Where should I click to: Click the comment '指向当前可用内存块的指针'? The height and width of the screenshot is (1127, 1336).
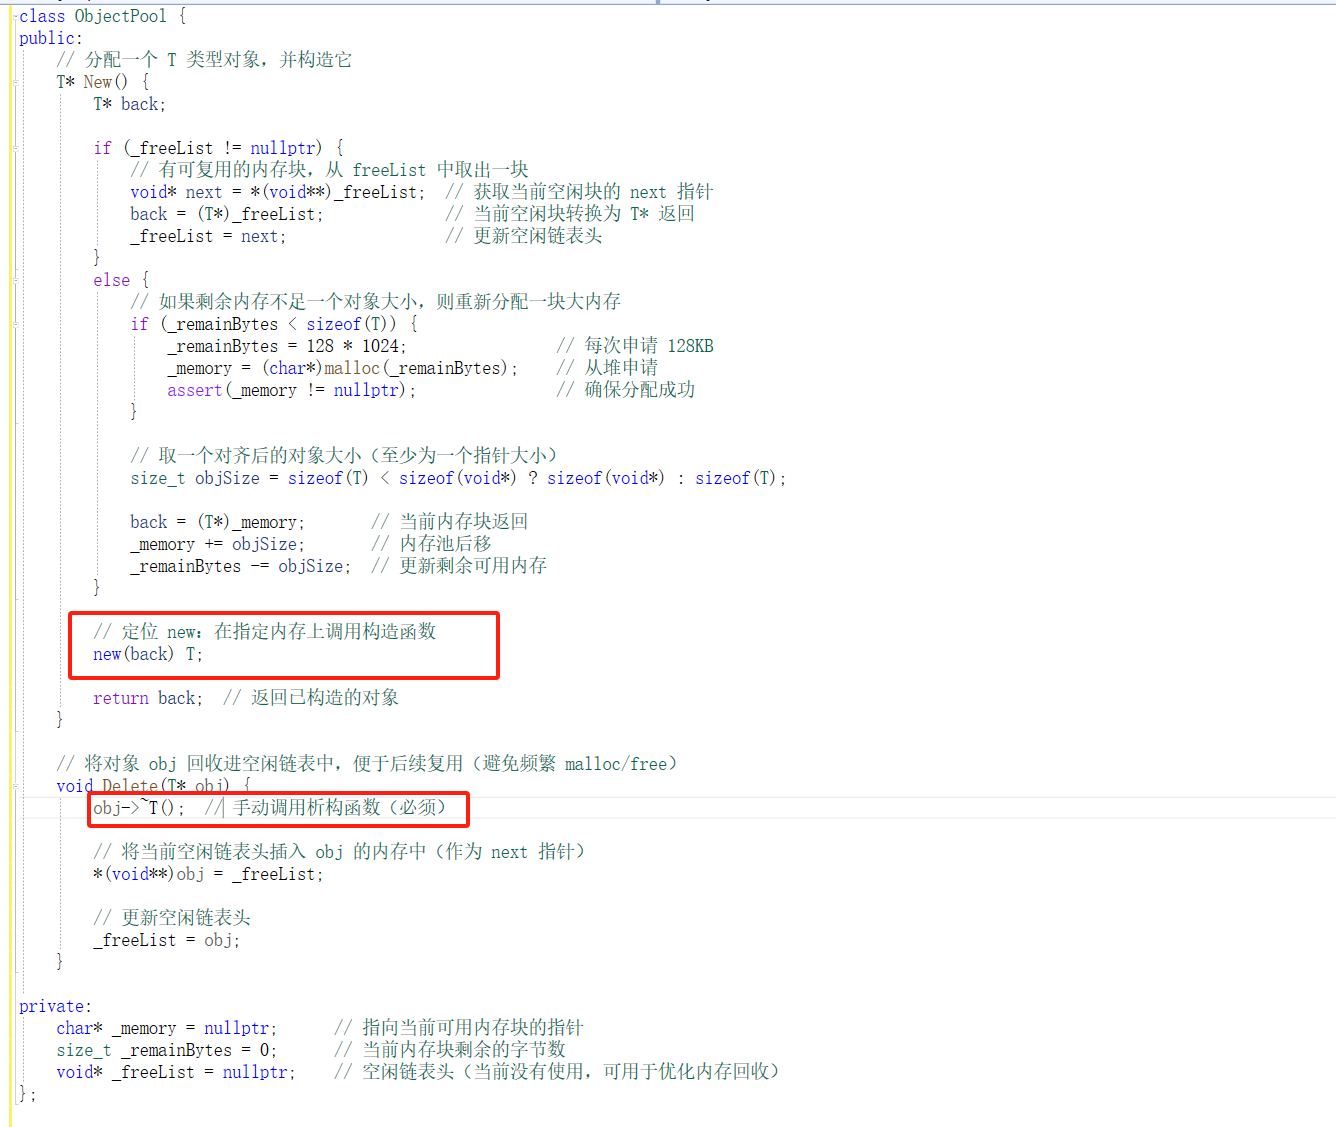coord(459,1028)
